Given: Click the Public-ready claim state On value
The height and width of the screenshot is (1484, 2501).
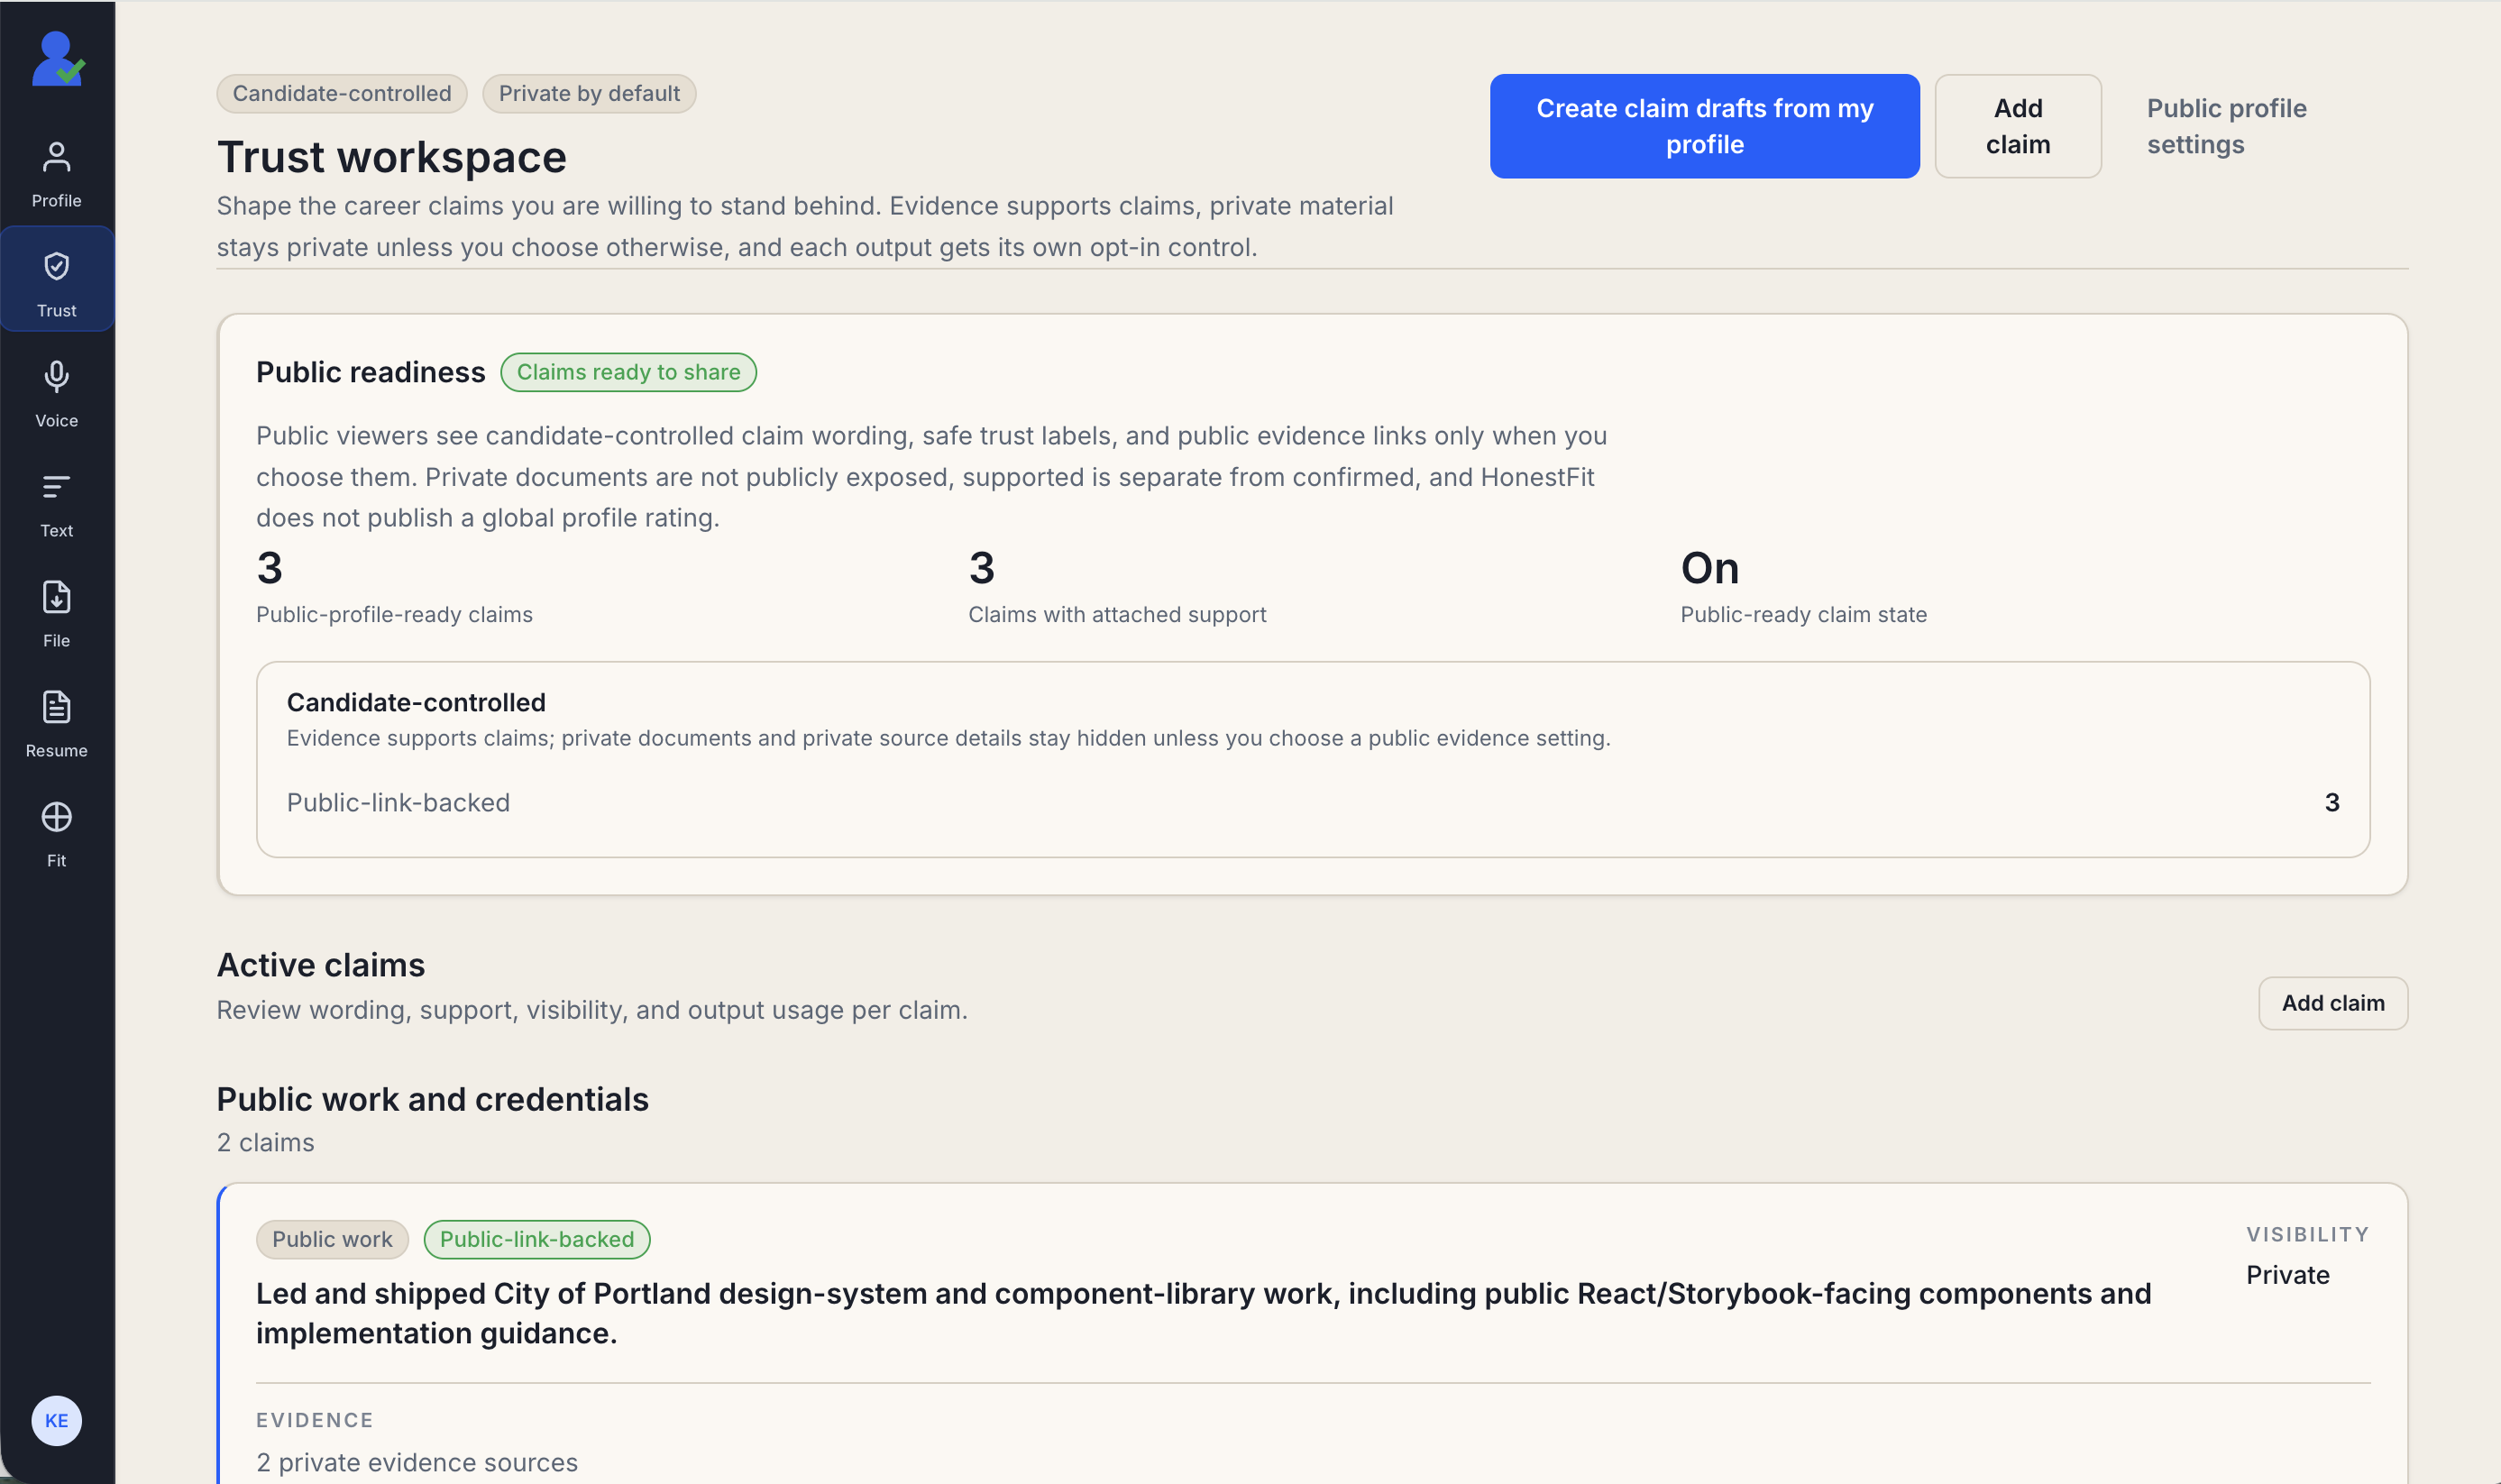Looking at the screenshot, I should pos(1709,568).
